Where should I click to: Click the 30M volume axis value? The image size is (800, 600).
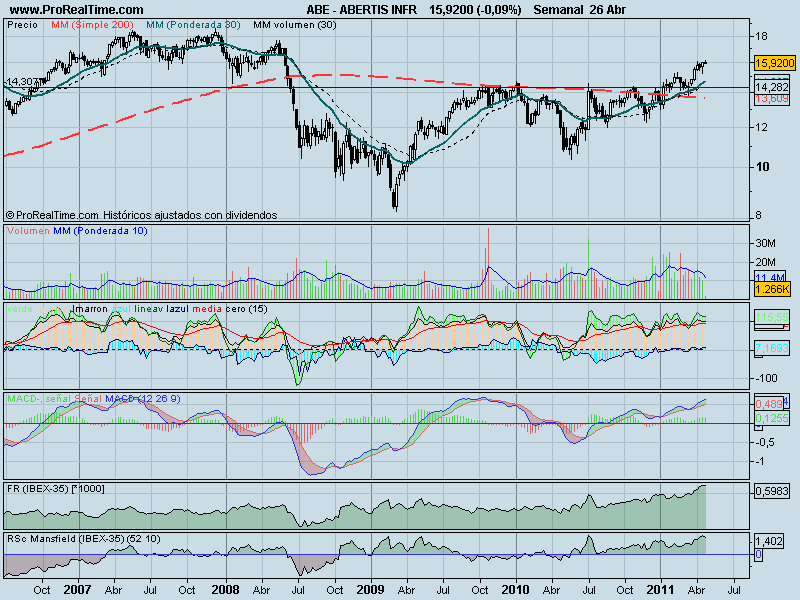765,243
